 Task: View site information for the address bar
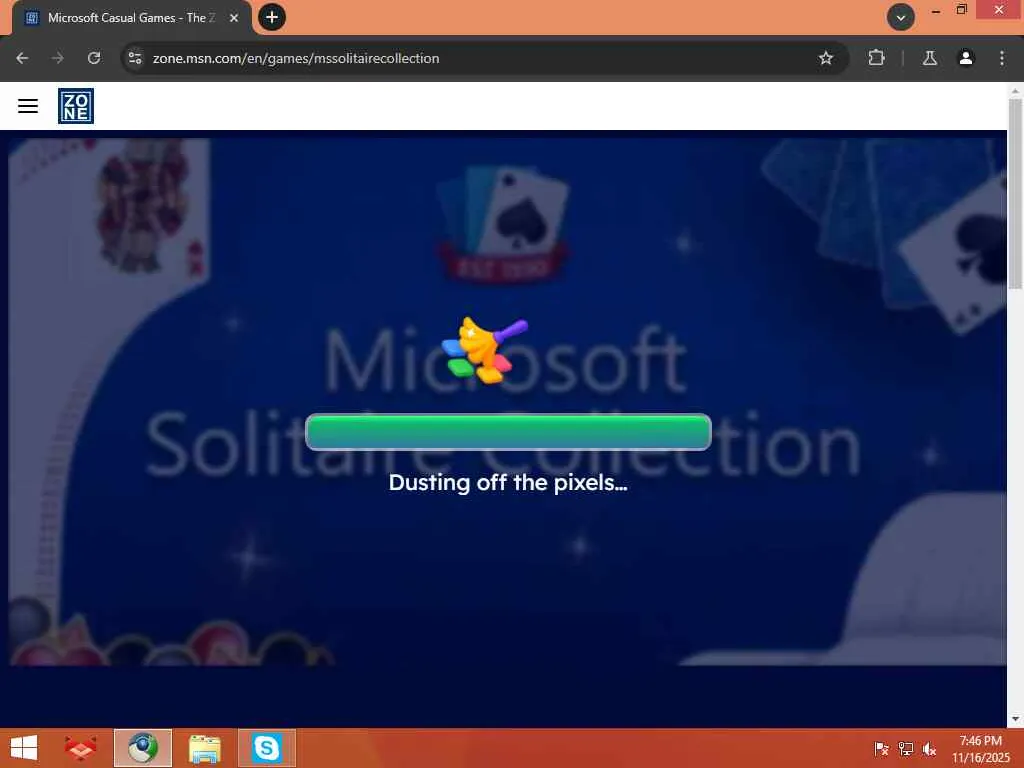click(x=135, y=58)
